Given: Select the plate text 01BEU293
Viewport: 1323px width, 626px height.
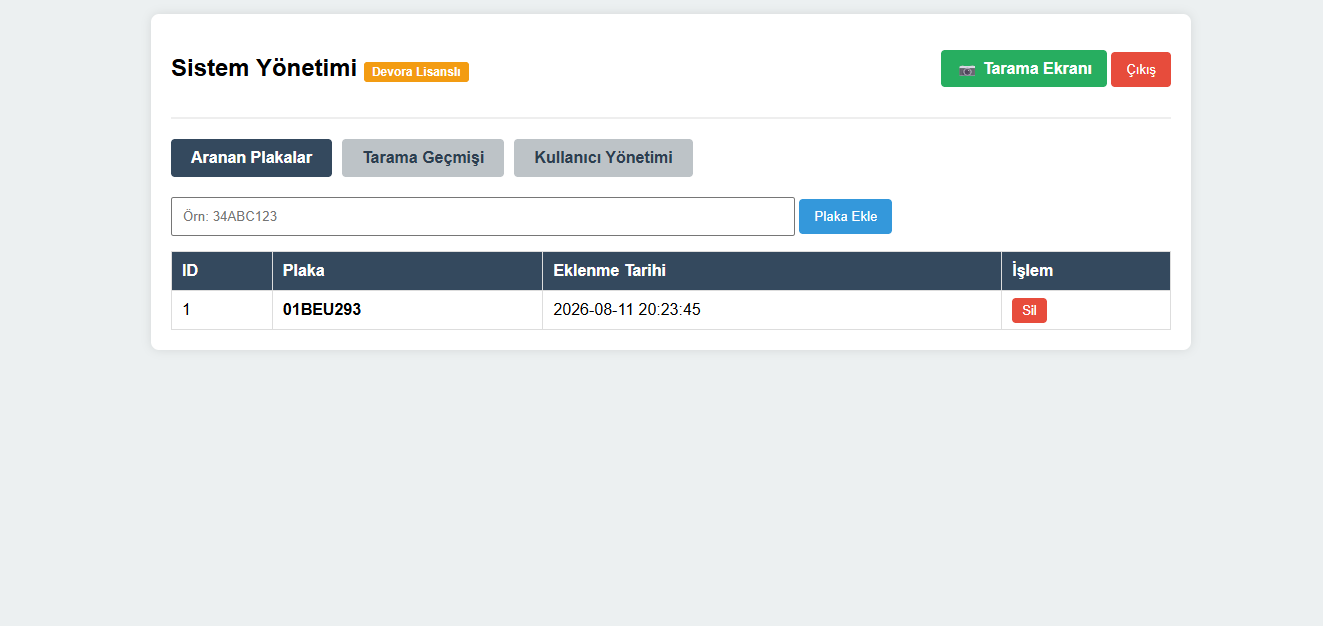Looking at the screenshot, I should pyautogui.click(x=322, y=310).
